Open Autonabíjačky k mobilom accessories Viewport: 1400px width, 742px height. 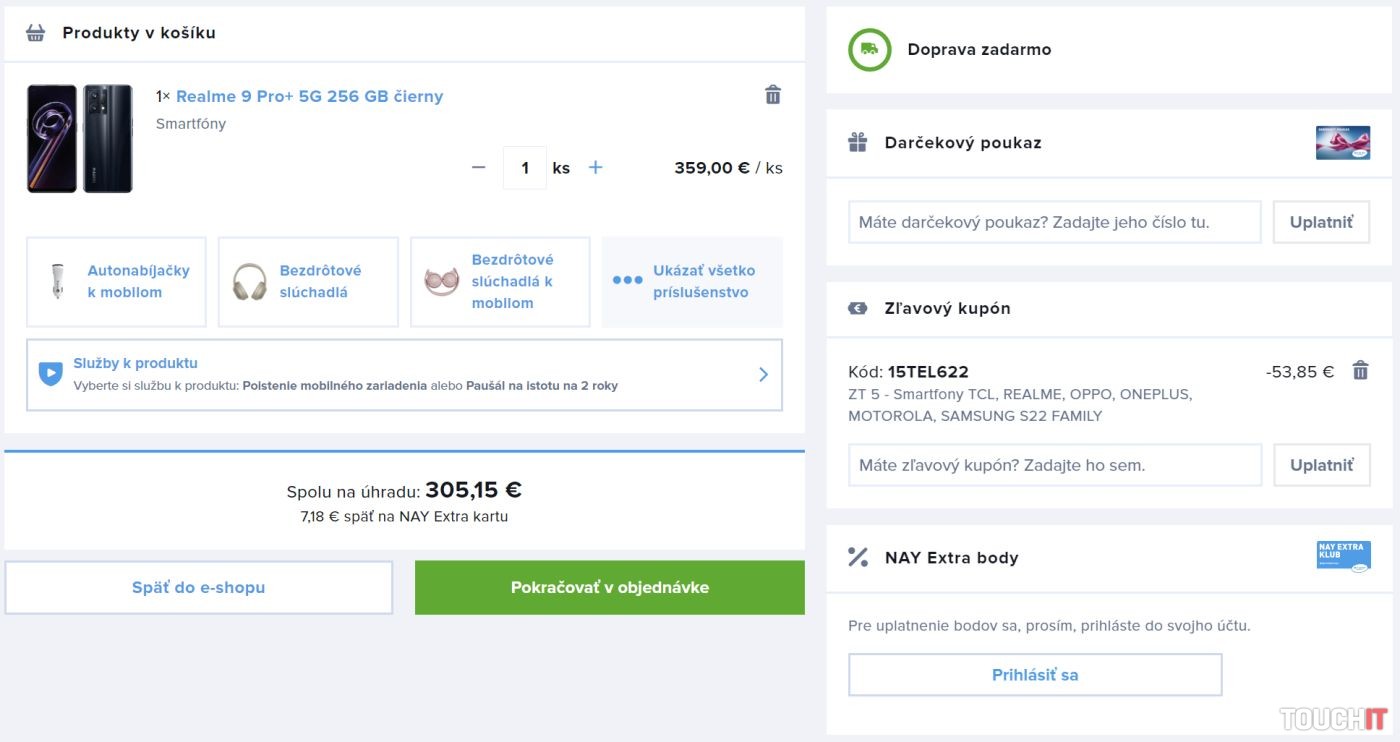tap(116, 282)
